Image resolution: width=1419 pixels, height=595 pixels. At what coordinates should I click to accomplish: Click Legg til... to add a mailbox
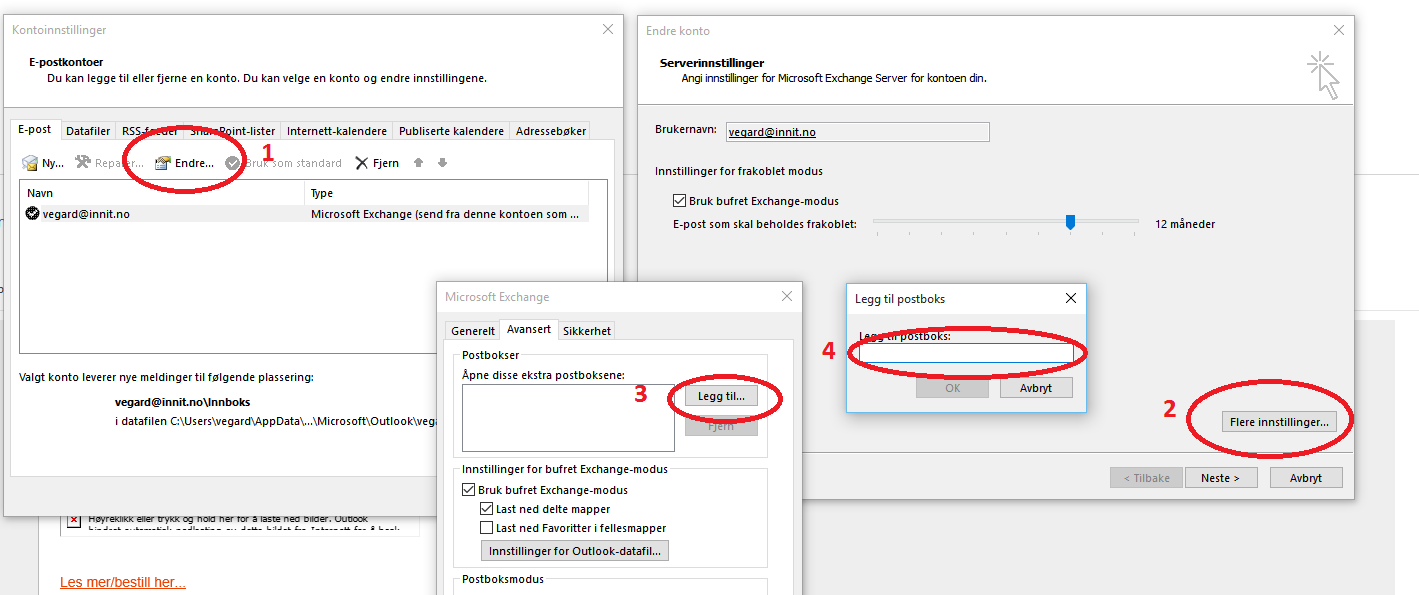[x=721, y=396]
